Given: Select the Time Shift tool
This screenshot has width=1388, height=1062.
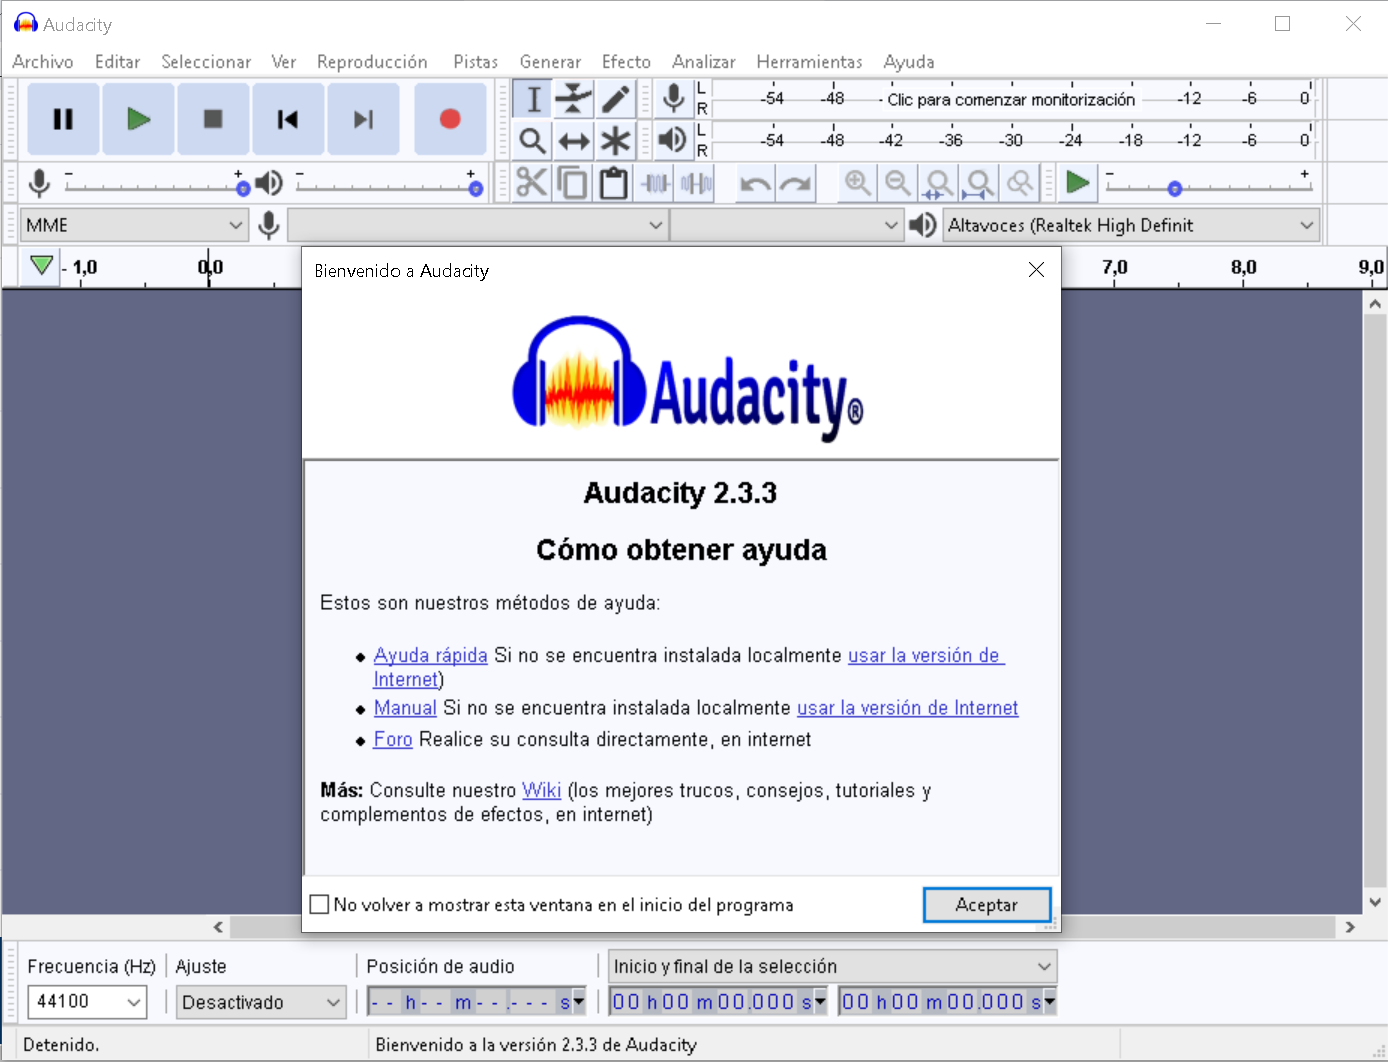Looking at the screenshot, I should tap(573, 141).
